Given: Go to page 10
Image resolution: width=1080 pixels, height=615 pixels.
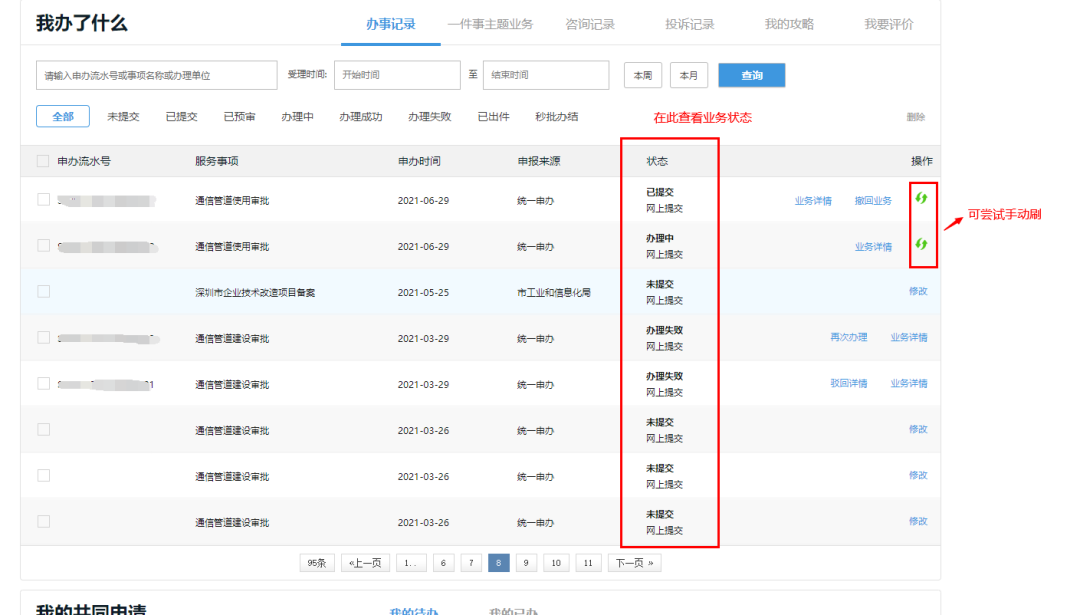Looking at the screenshot, I should pos(556,563).
